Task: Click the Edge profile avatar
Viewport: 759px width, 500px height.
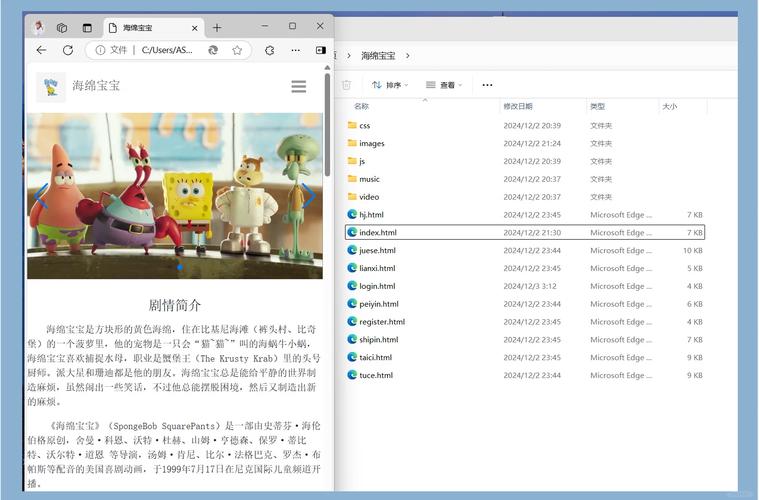Action: point(39,28)
